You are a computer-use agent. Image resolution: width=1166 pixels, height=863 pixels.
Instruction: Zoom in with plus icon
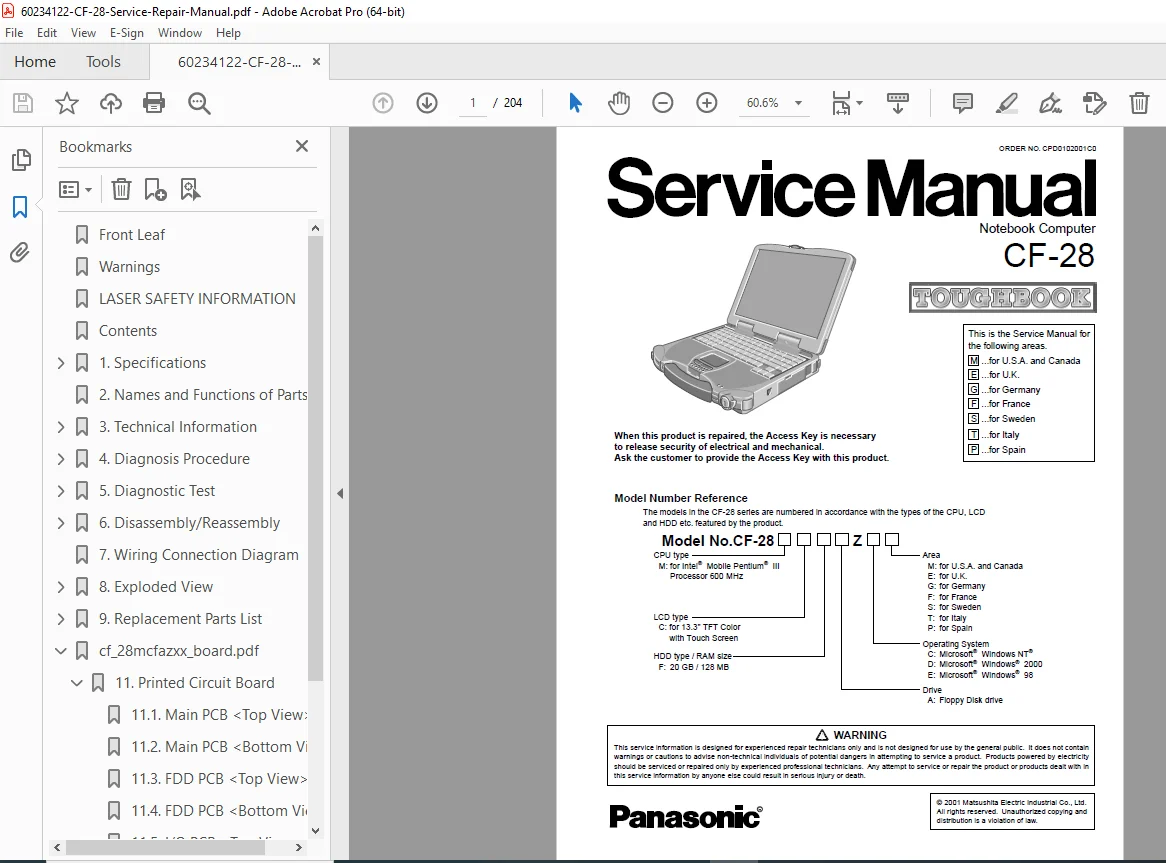pyautogui.click(x=706, y=103)
